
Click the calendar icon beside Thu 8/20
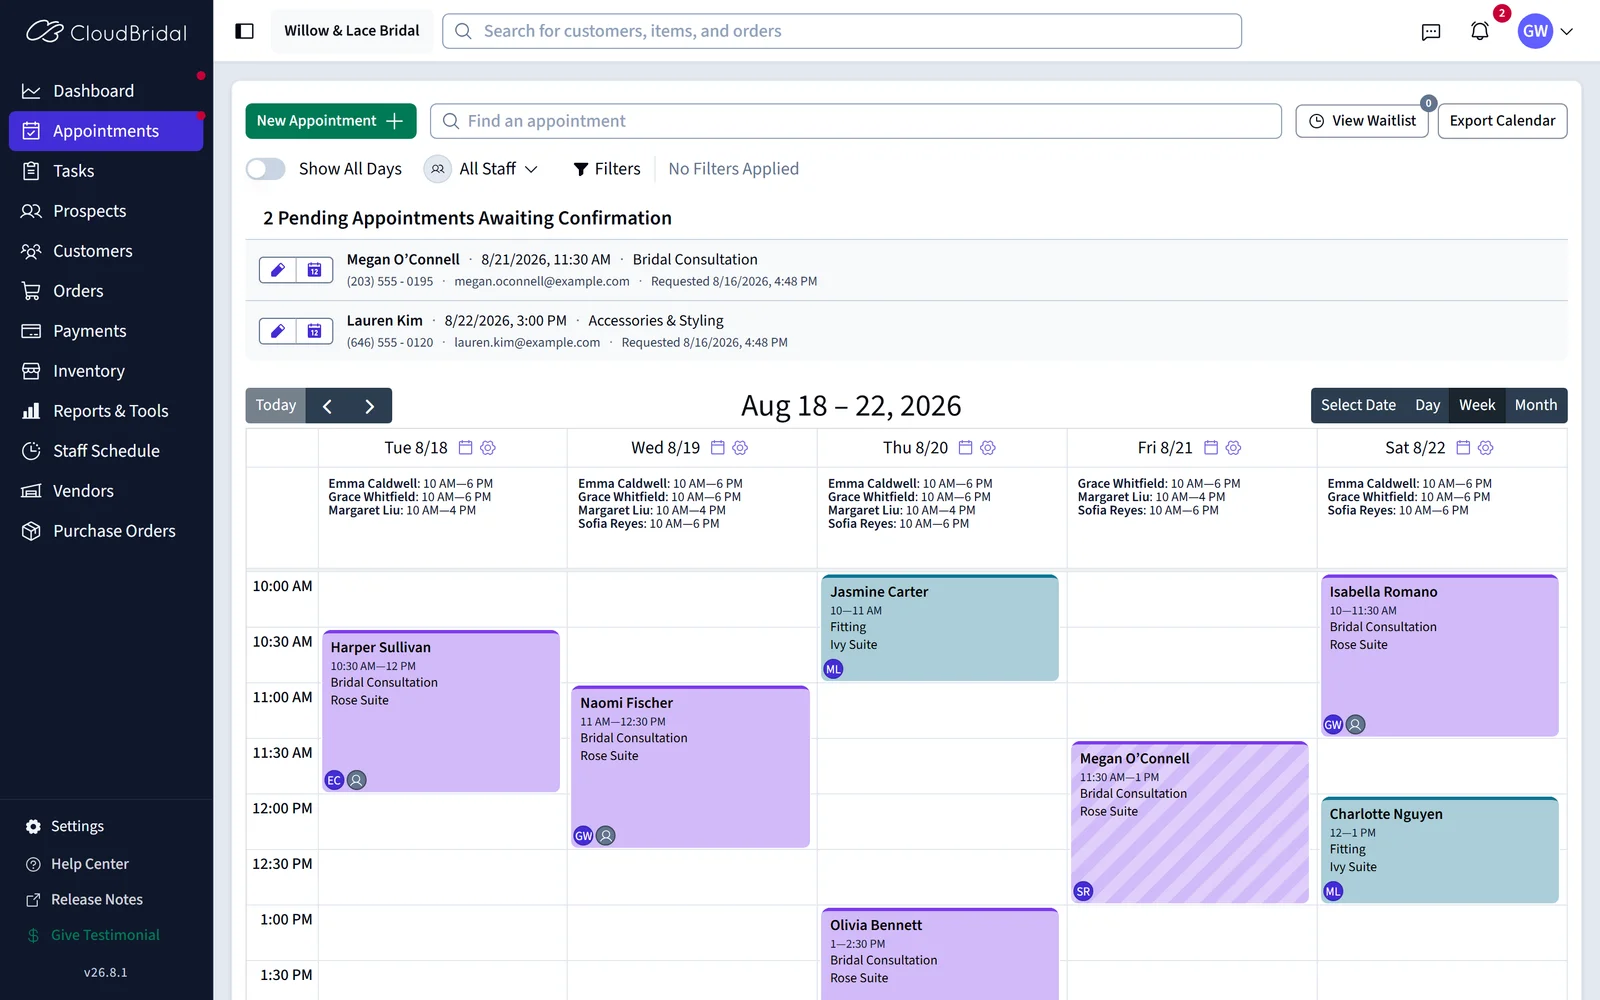coord(965,448)
